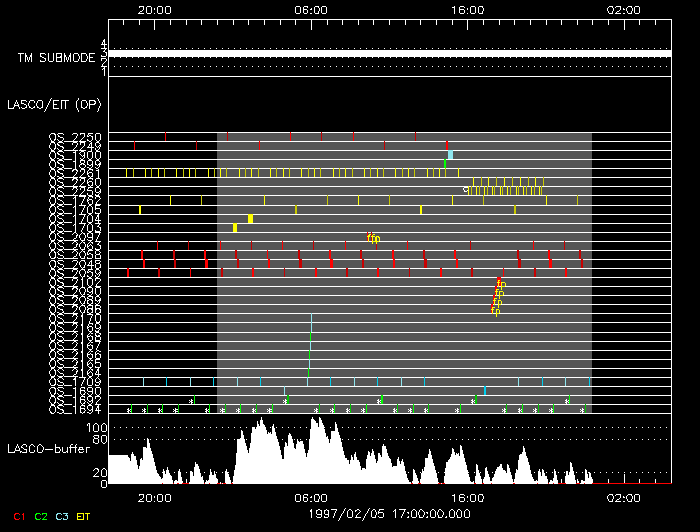Image resolution: width=700 pixels, height=532 pixels.
Task: Select the yellow block on the OS_1703 row
Action: point(235,228)
